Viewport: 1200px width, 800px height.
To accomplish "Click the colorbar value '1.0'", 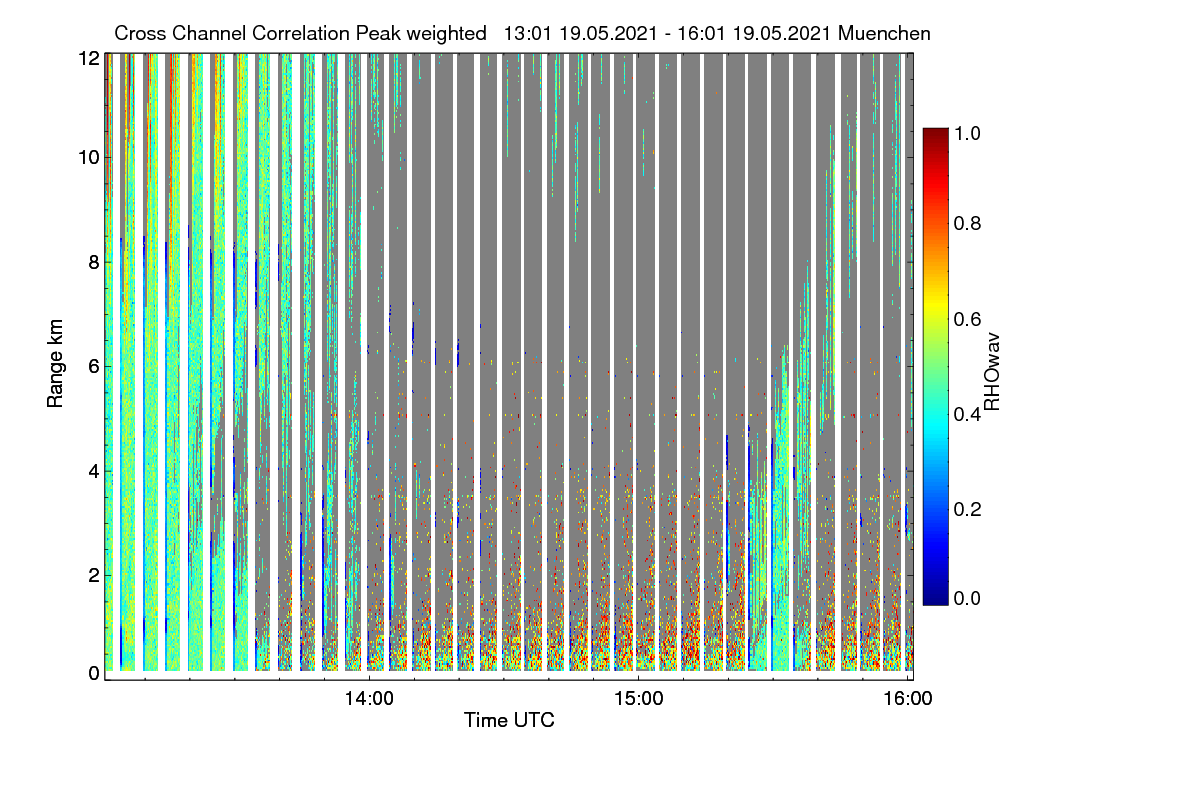I will coord(969,132).
